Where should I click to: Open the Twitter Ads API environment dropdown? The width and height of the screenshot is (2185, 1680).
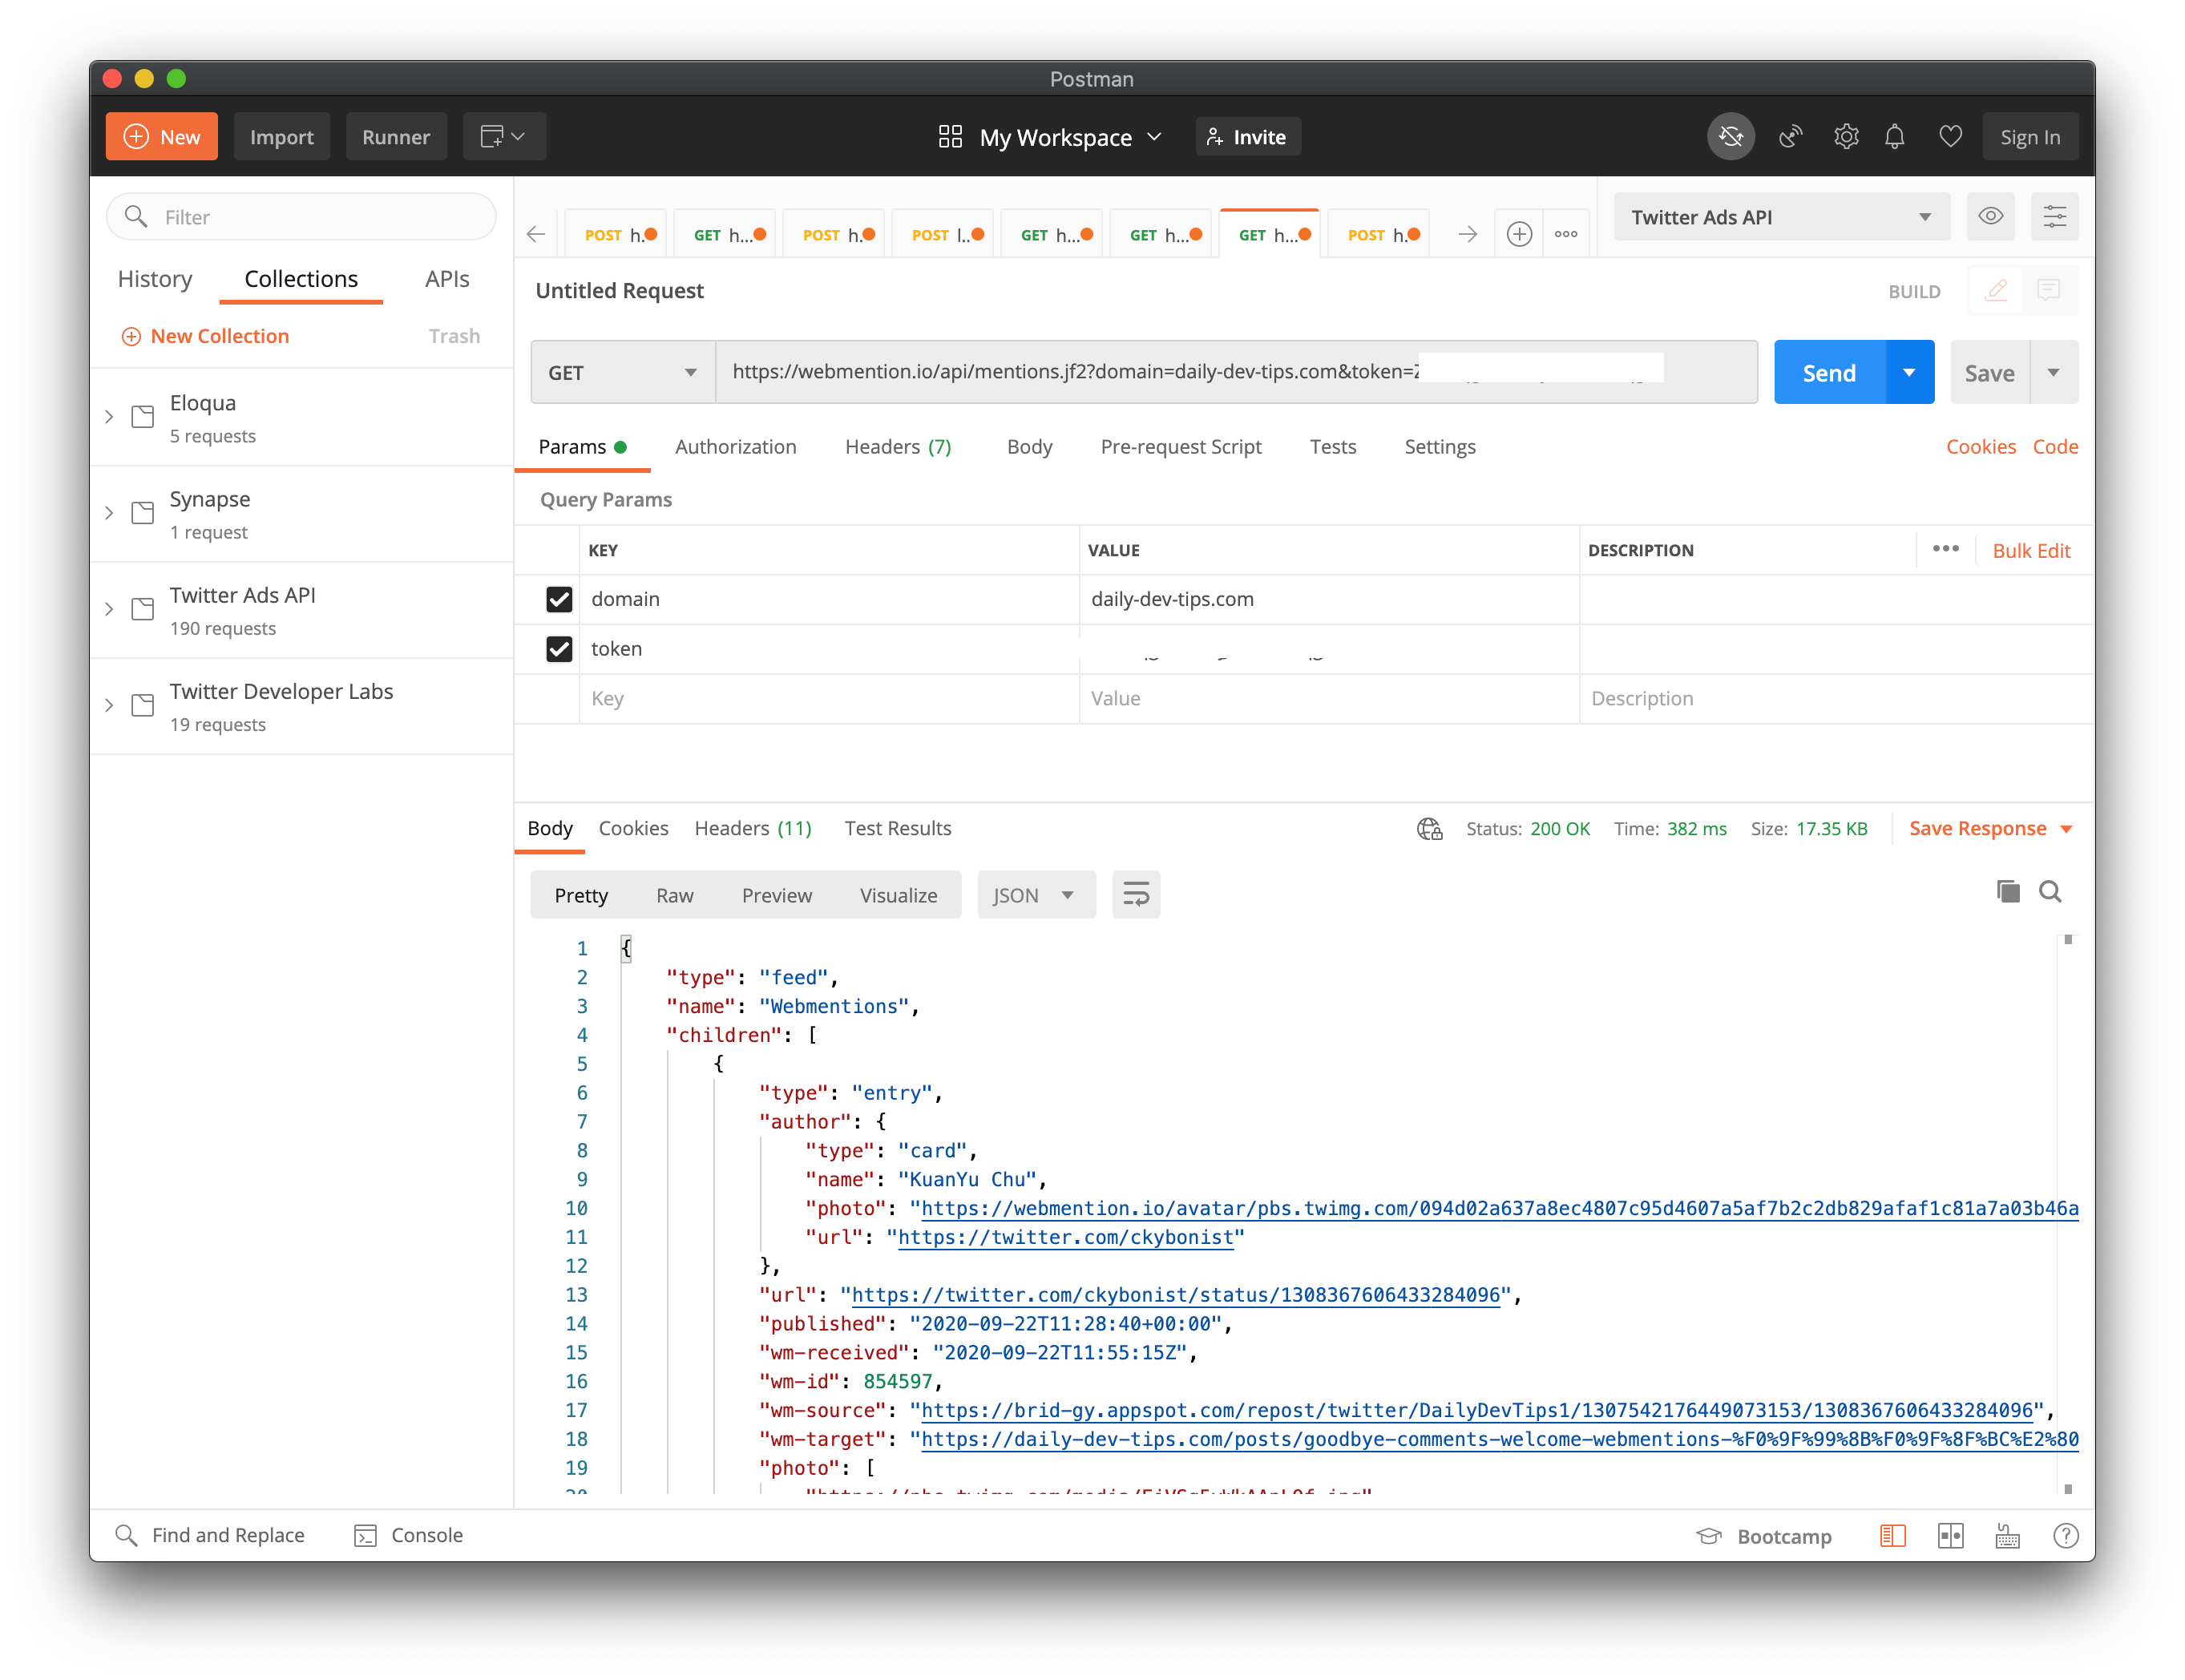[1781, 216]
